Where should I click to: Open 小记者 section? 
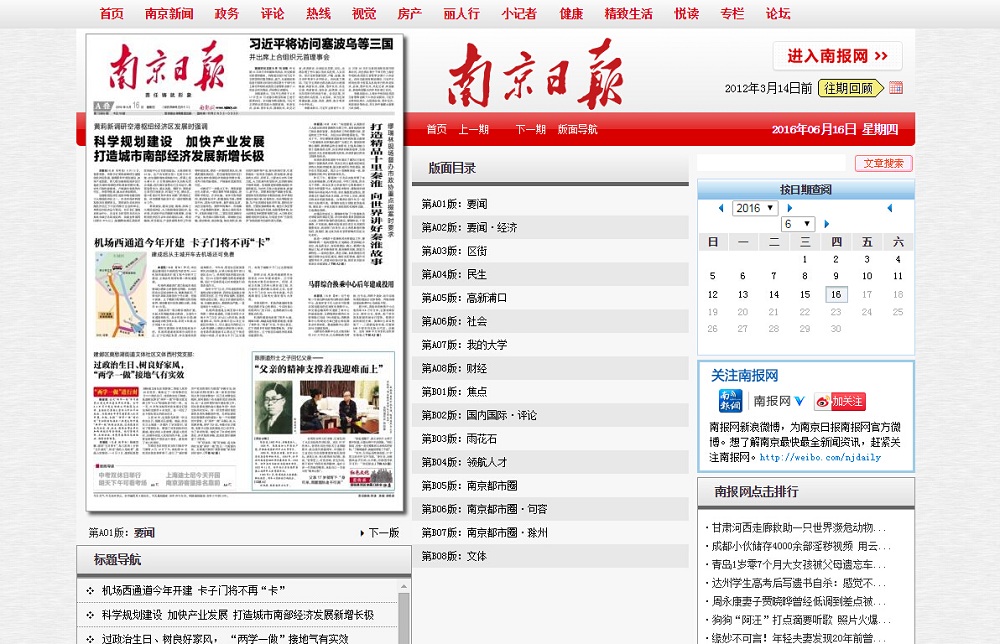click(x=519, y=13)
